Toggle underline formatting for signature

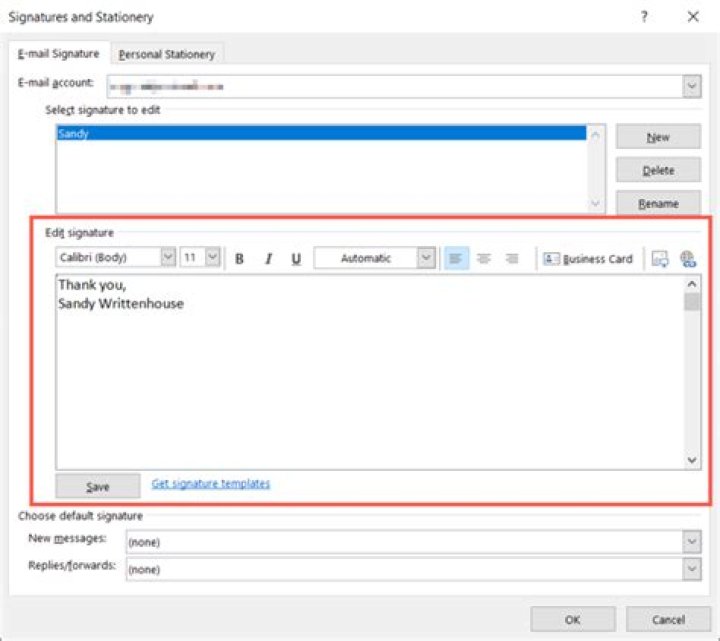296,259
